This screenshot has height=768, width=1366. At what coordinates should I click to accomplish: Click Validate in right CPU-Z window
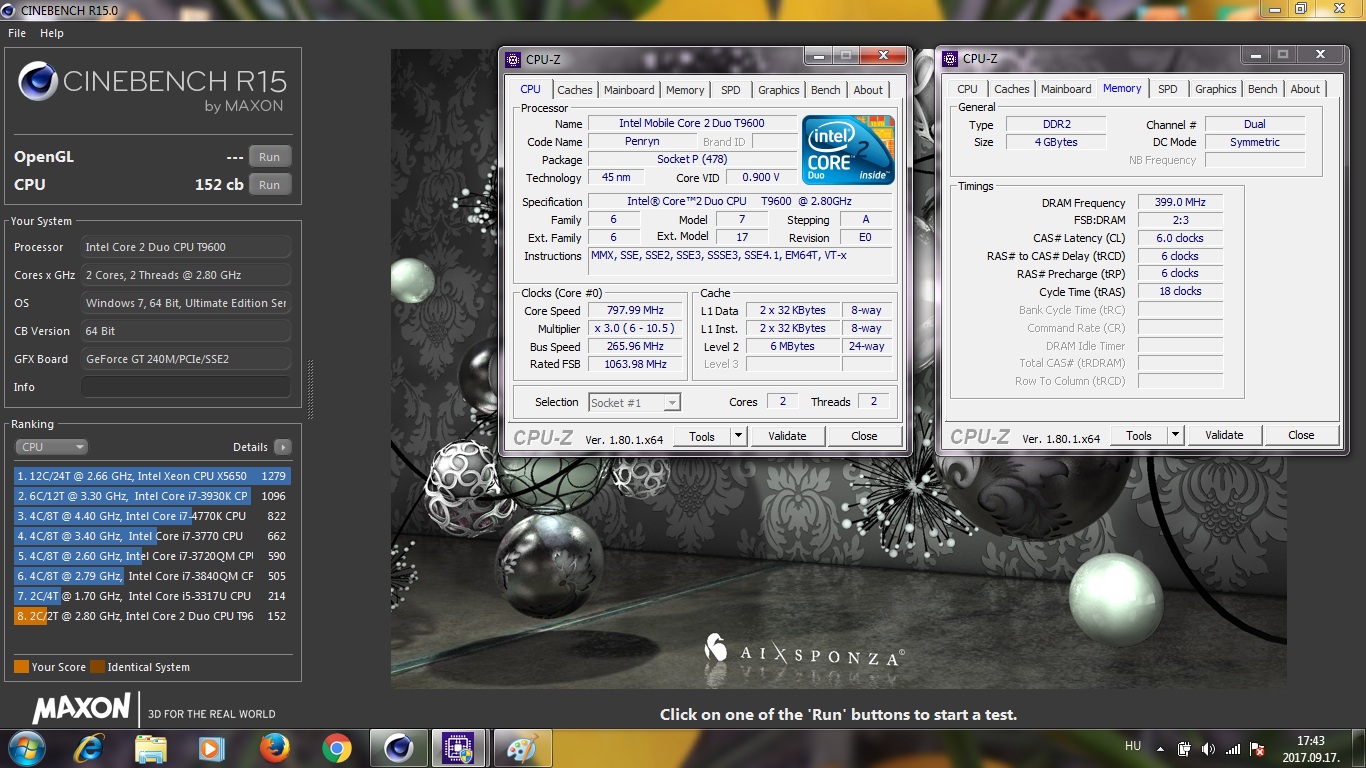pyautogui.click(x=1224, y=435)
